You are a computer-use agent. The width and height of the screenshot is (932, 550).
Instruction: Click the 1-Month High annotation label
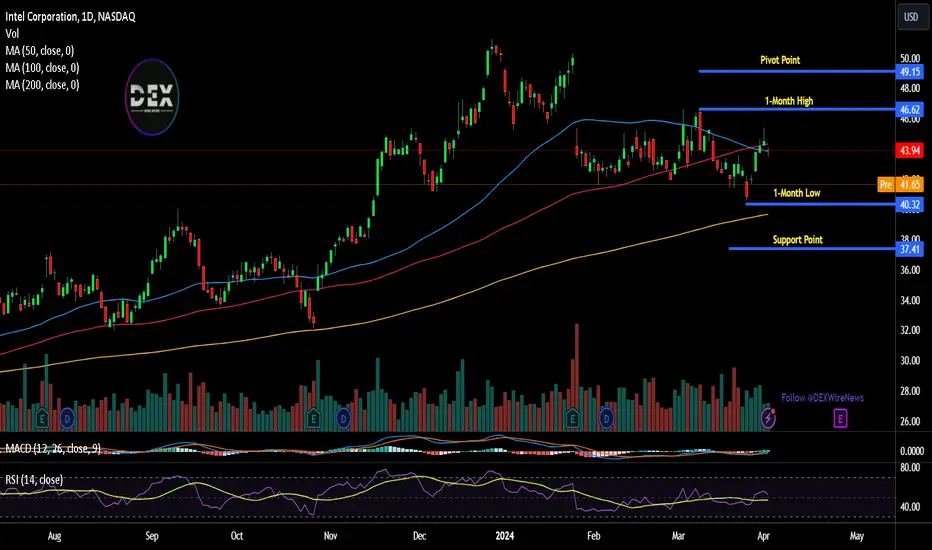pos(789,101)
